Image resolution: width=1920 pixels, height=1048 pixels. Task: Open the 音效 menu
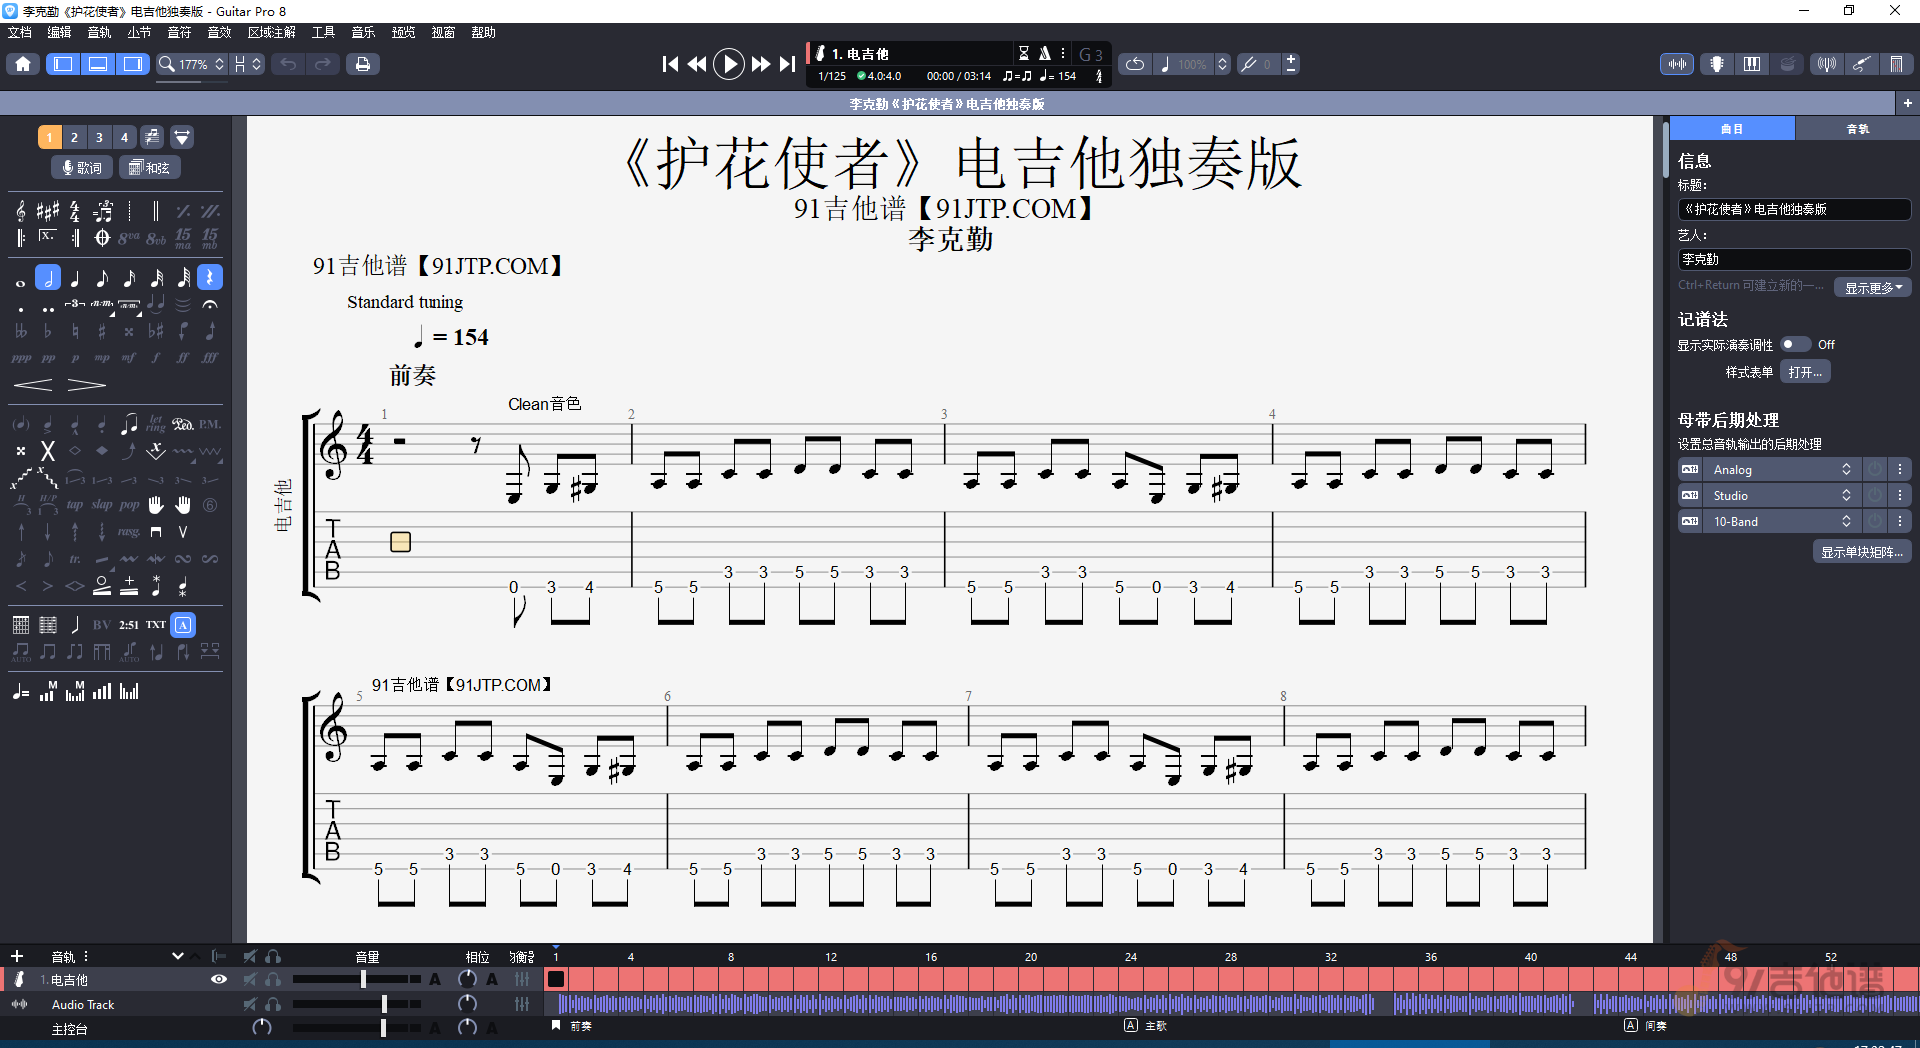click(219, 32)
